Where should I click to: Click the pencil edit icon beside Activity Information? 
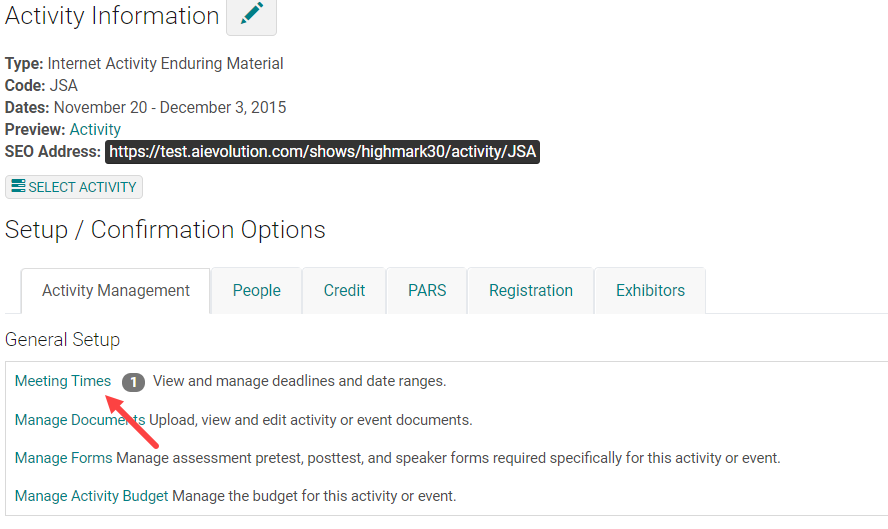click(251, 15)
